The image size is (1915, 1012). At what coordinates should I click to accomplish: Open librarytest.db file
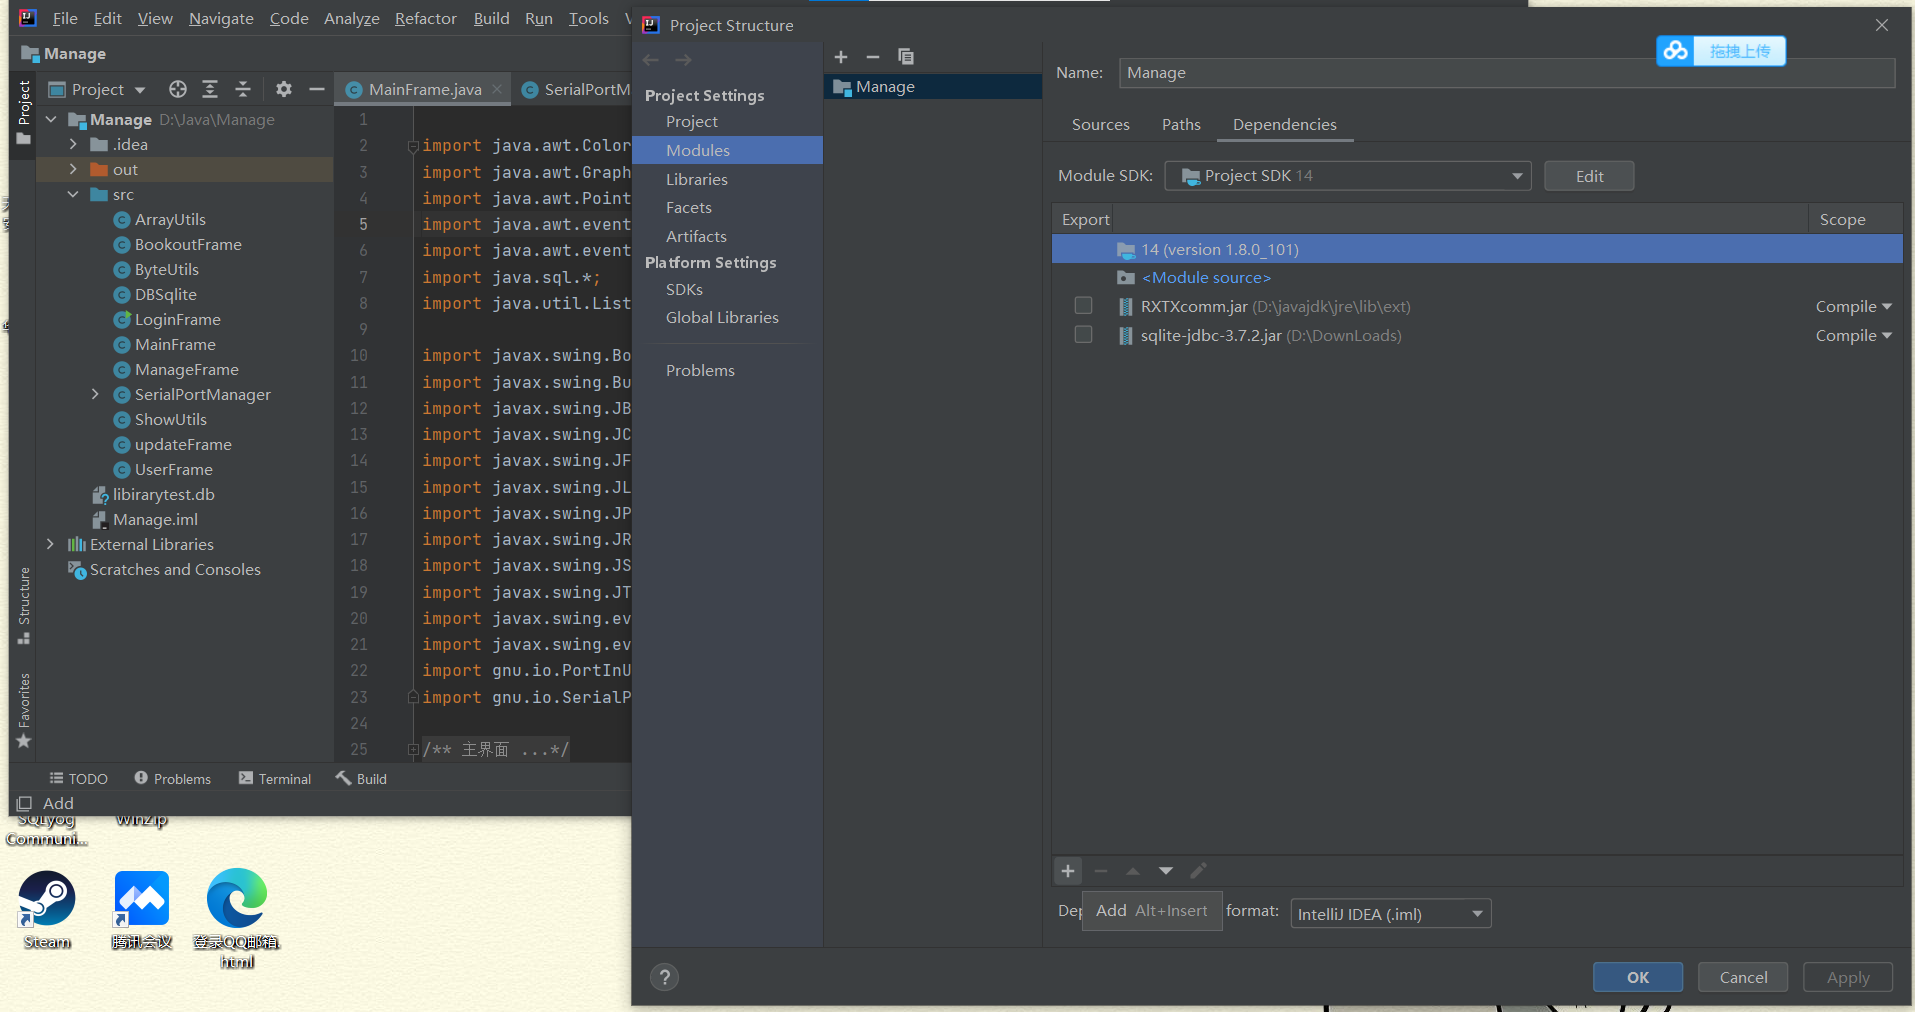pyautogui.click(x=163, y=494)
